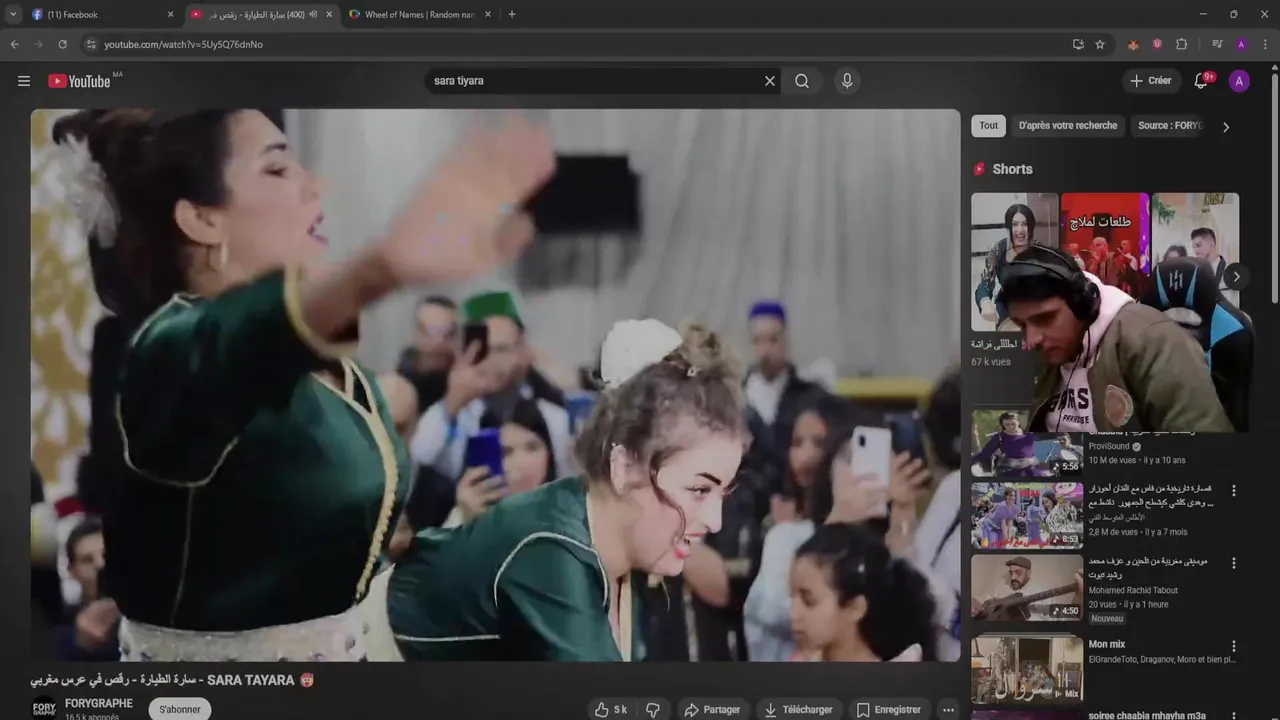Go back in browser history
Screen dimensions: 1280x720
click(x=14, y=44)
